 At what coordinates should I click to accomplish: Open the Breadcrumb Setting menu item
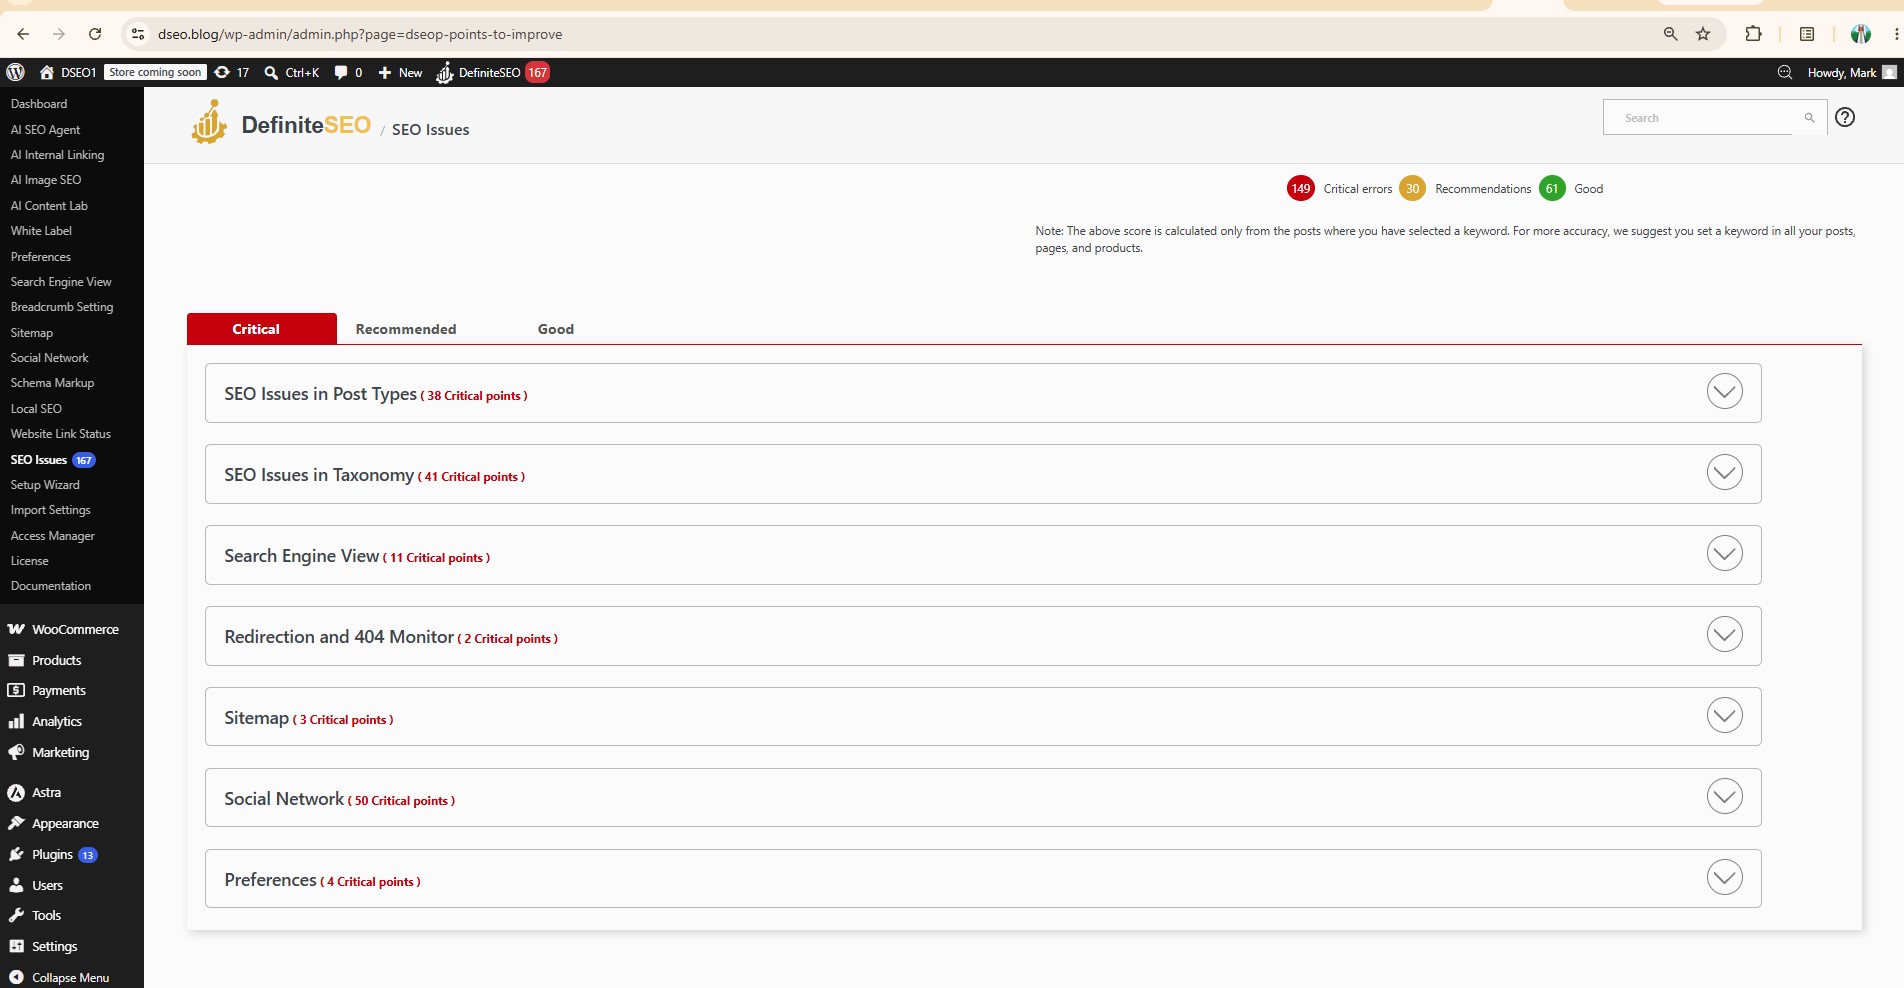click(x=62, y=307)
